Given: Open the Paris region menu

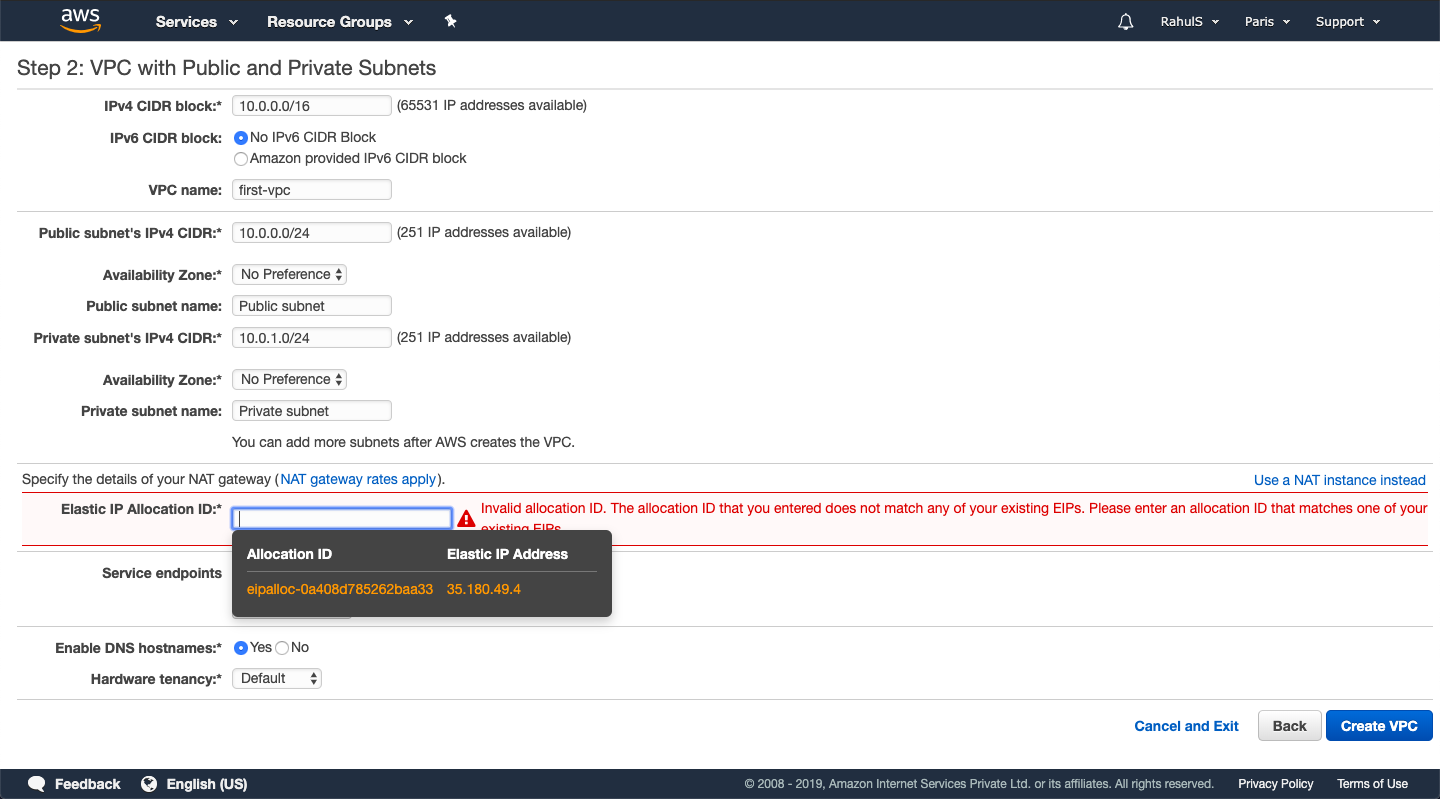Looking at the screenshot, I should [1259, 20].
